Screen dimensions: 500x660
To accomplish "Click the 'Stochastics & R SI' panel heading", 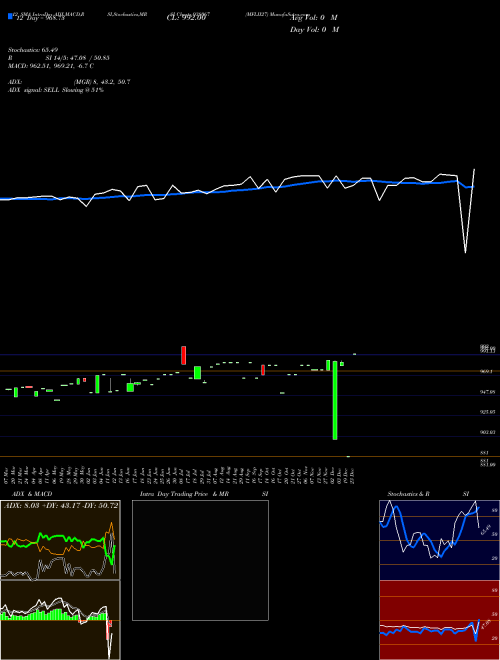I will [428, 494].
